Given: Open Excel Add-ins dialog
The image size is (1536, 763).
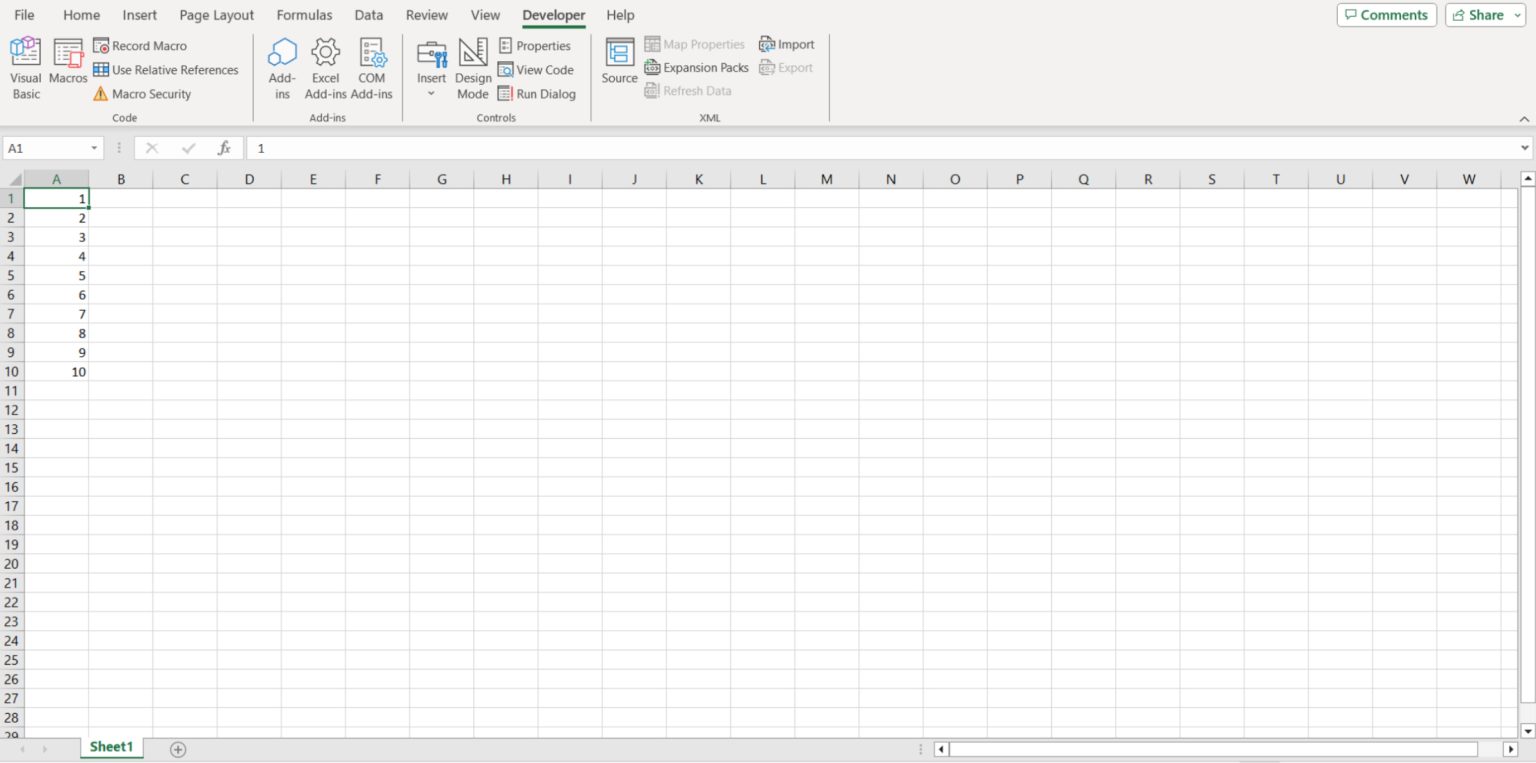Looking at the screenshot, I should coord(325,67).
